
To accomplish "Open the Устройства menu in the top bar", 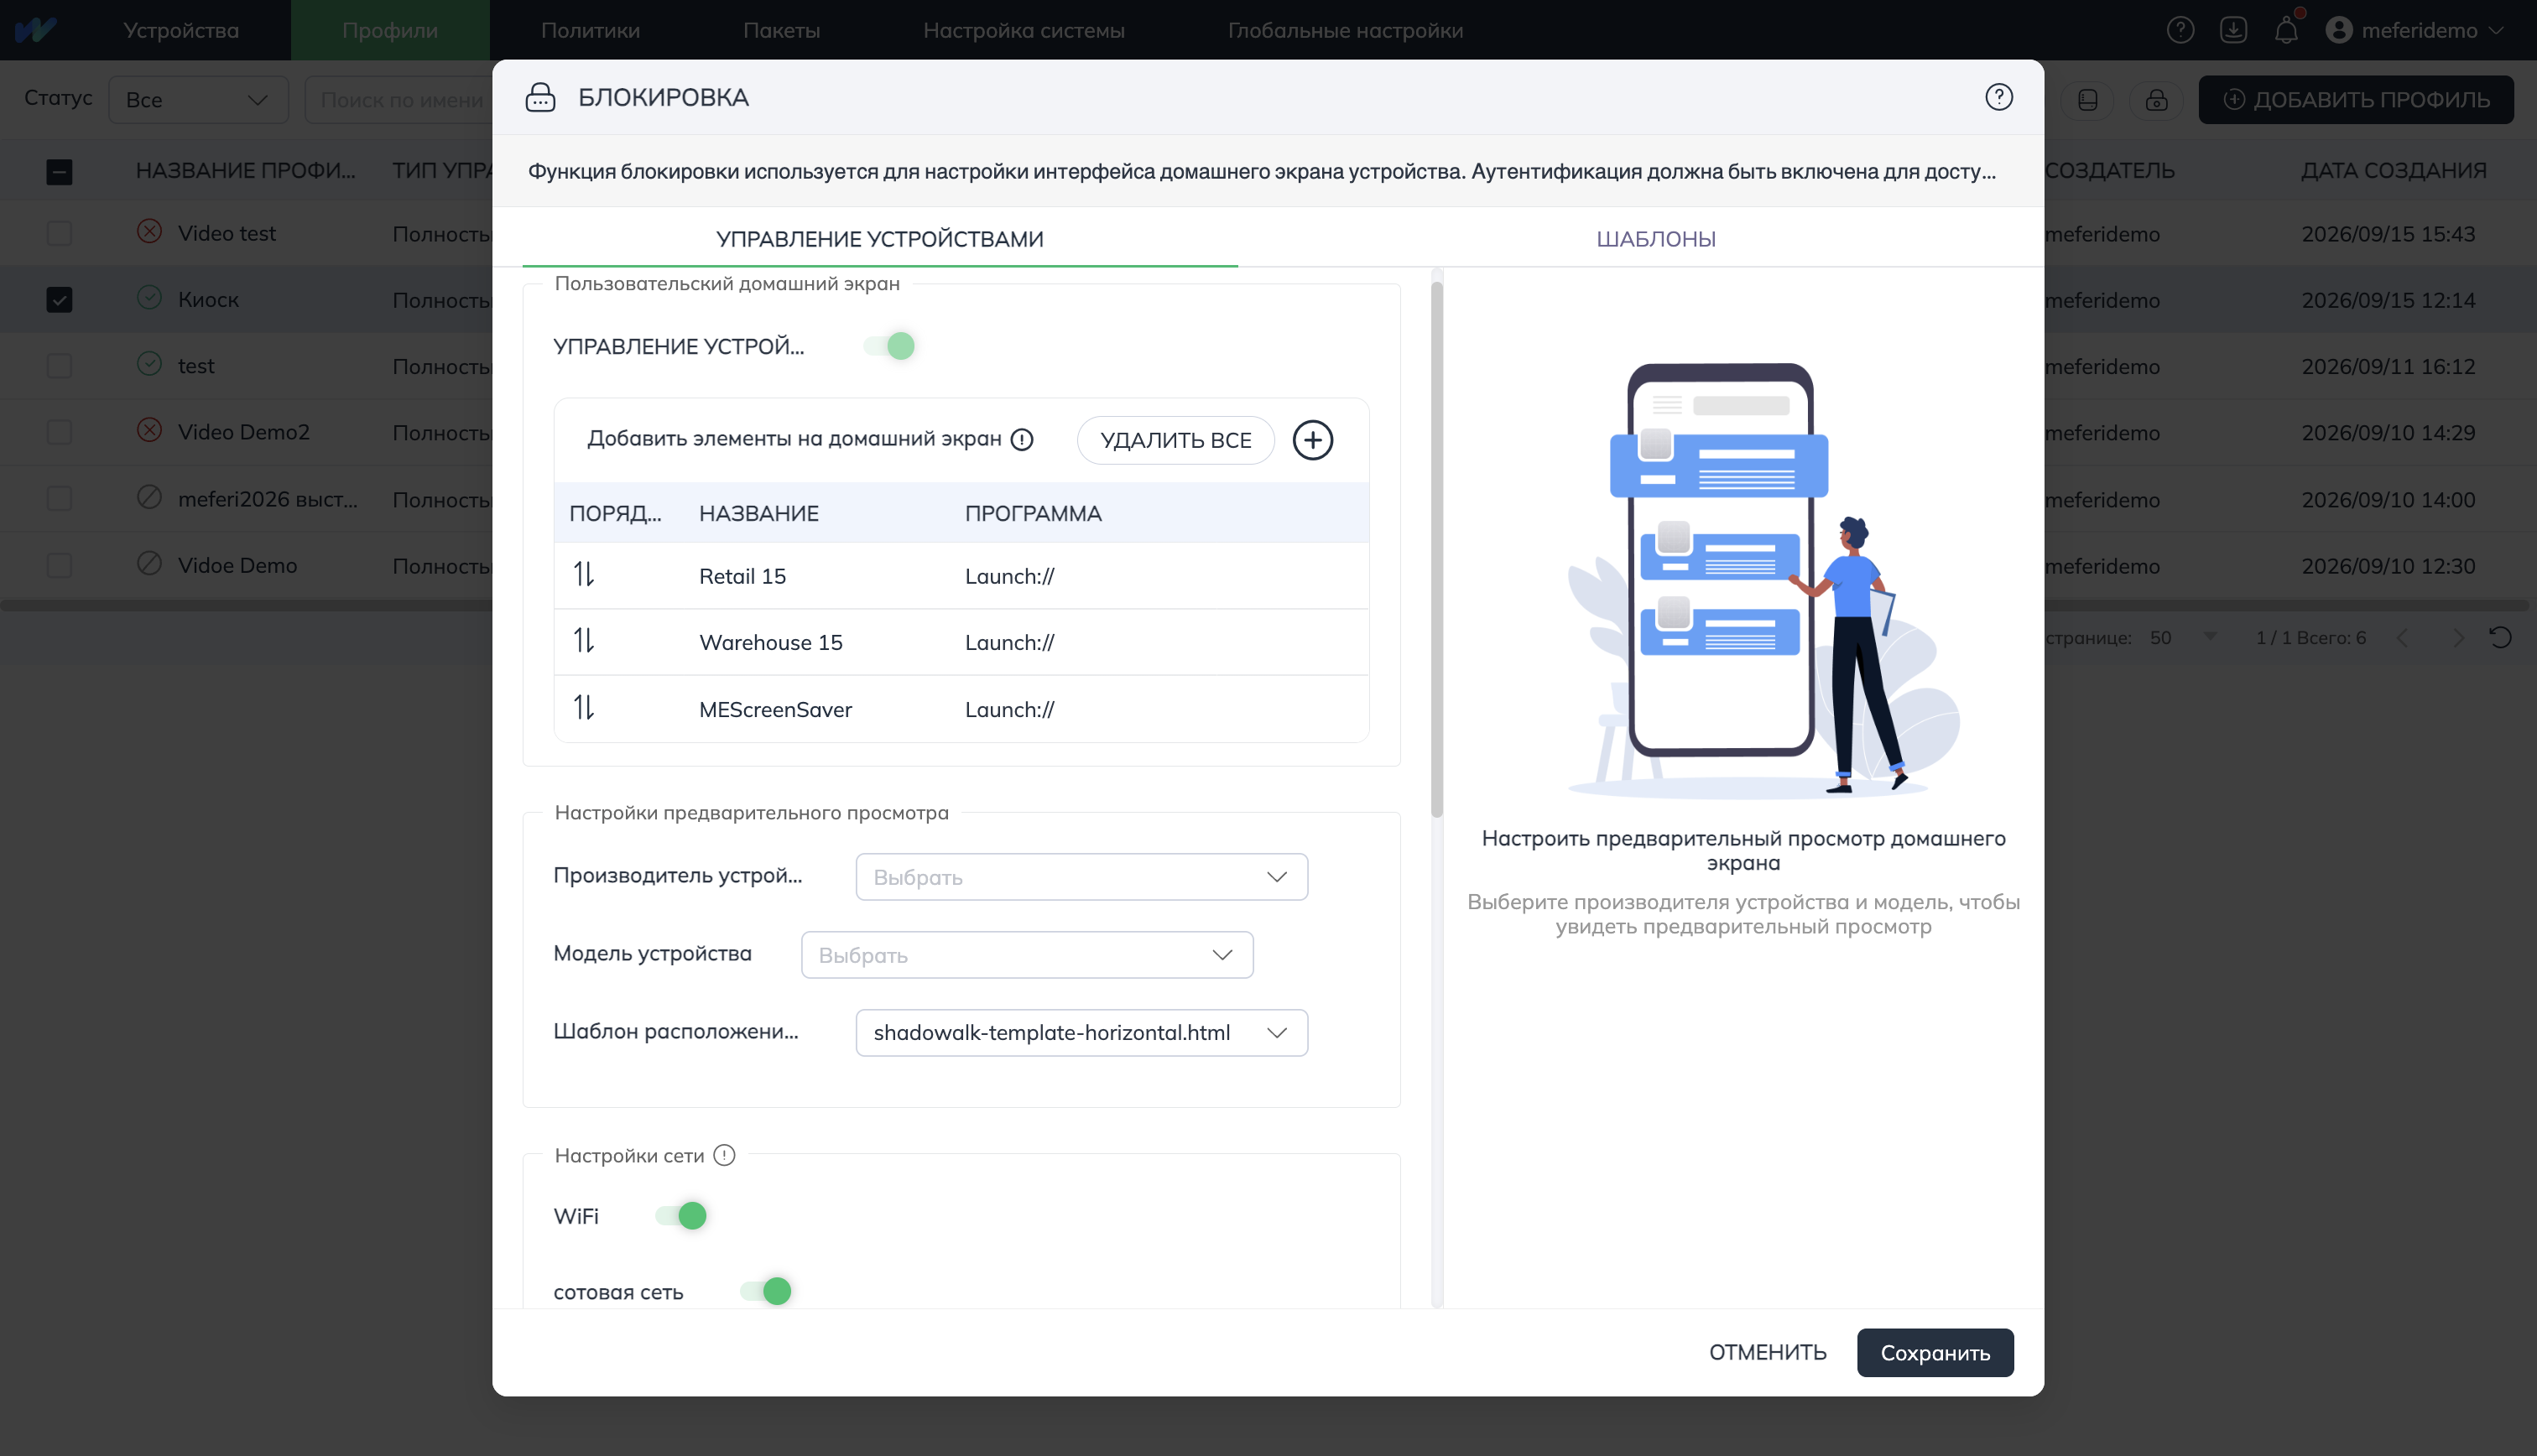I will pos(181,30).
